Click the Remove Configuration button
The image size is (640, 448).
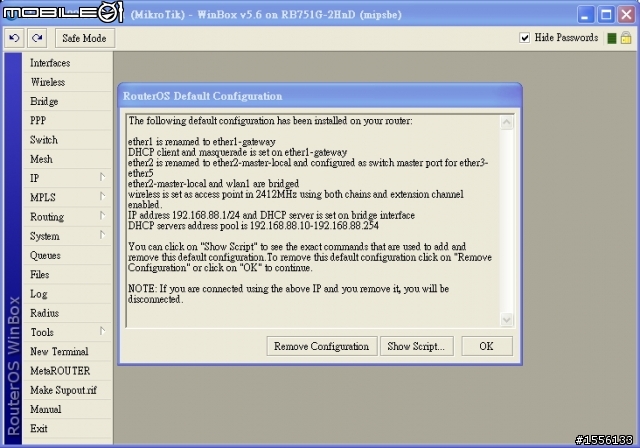tap(322, 346)
